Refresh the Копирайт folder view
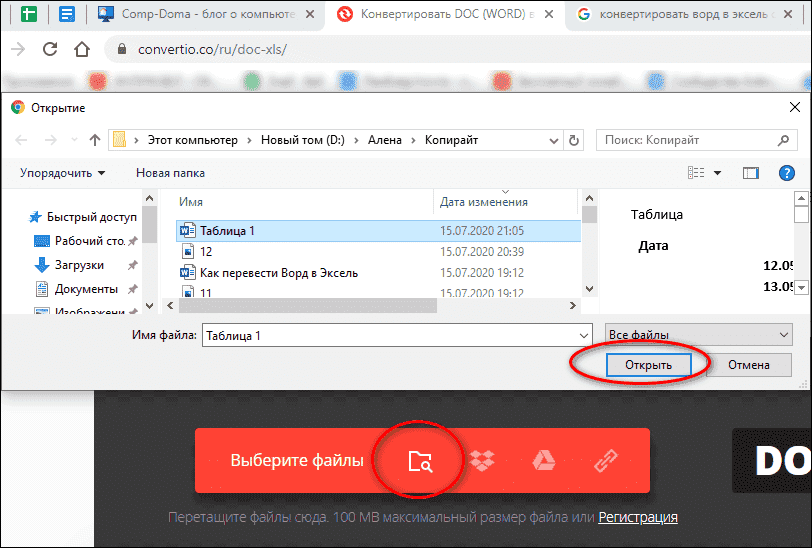The image size is (812, 548). coord(574,140)
